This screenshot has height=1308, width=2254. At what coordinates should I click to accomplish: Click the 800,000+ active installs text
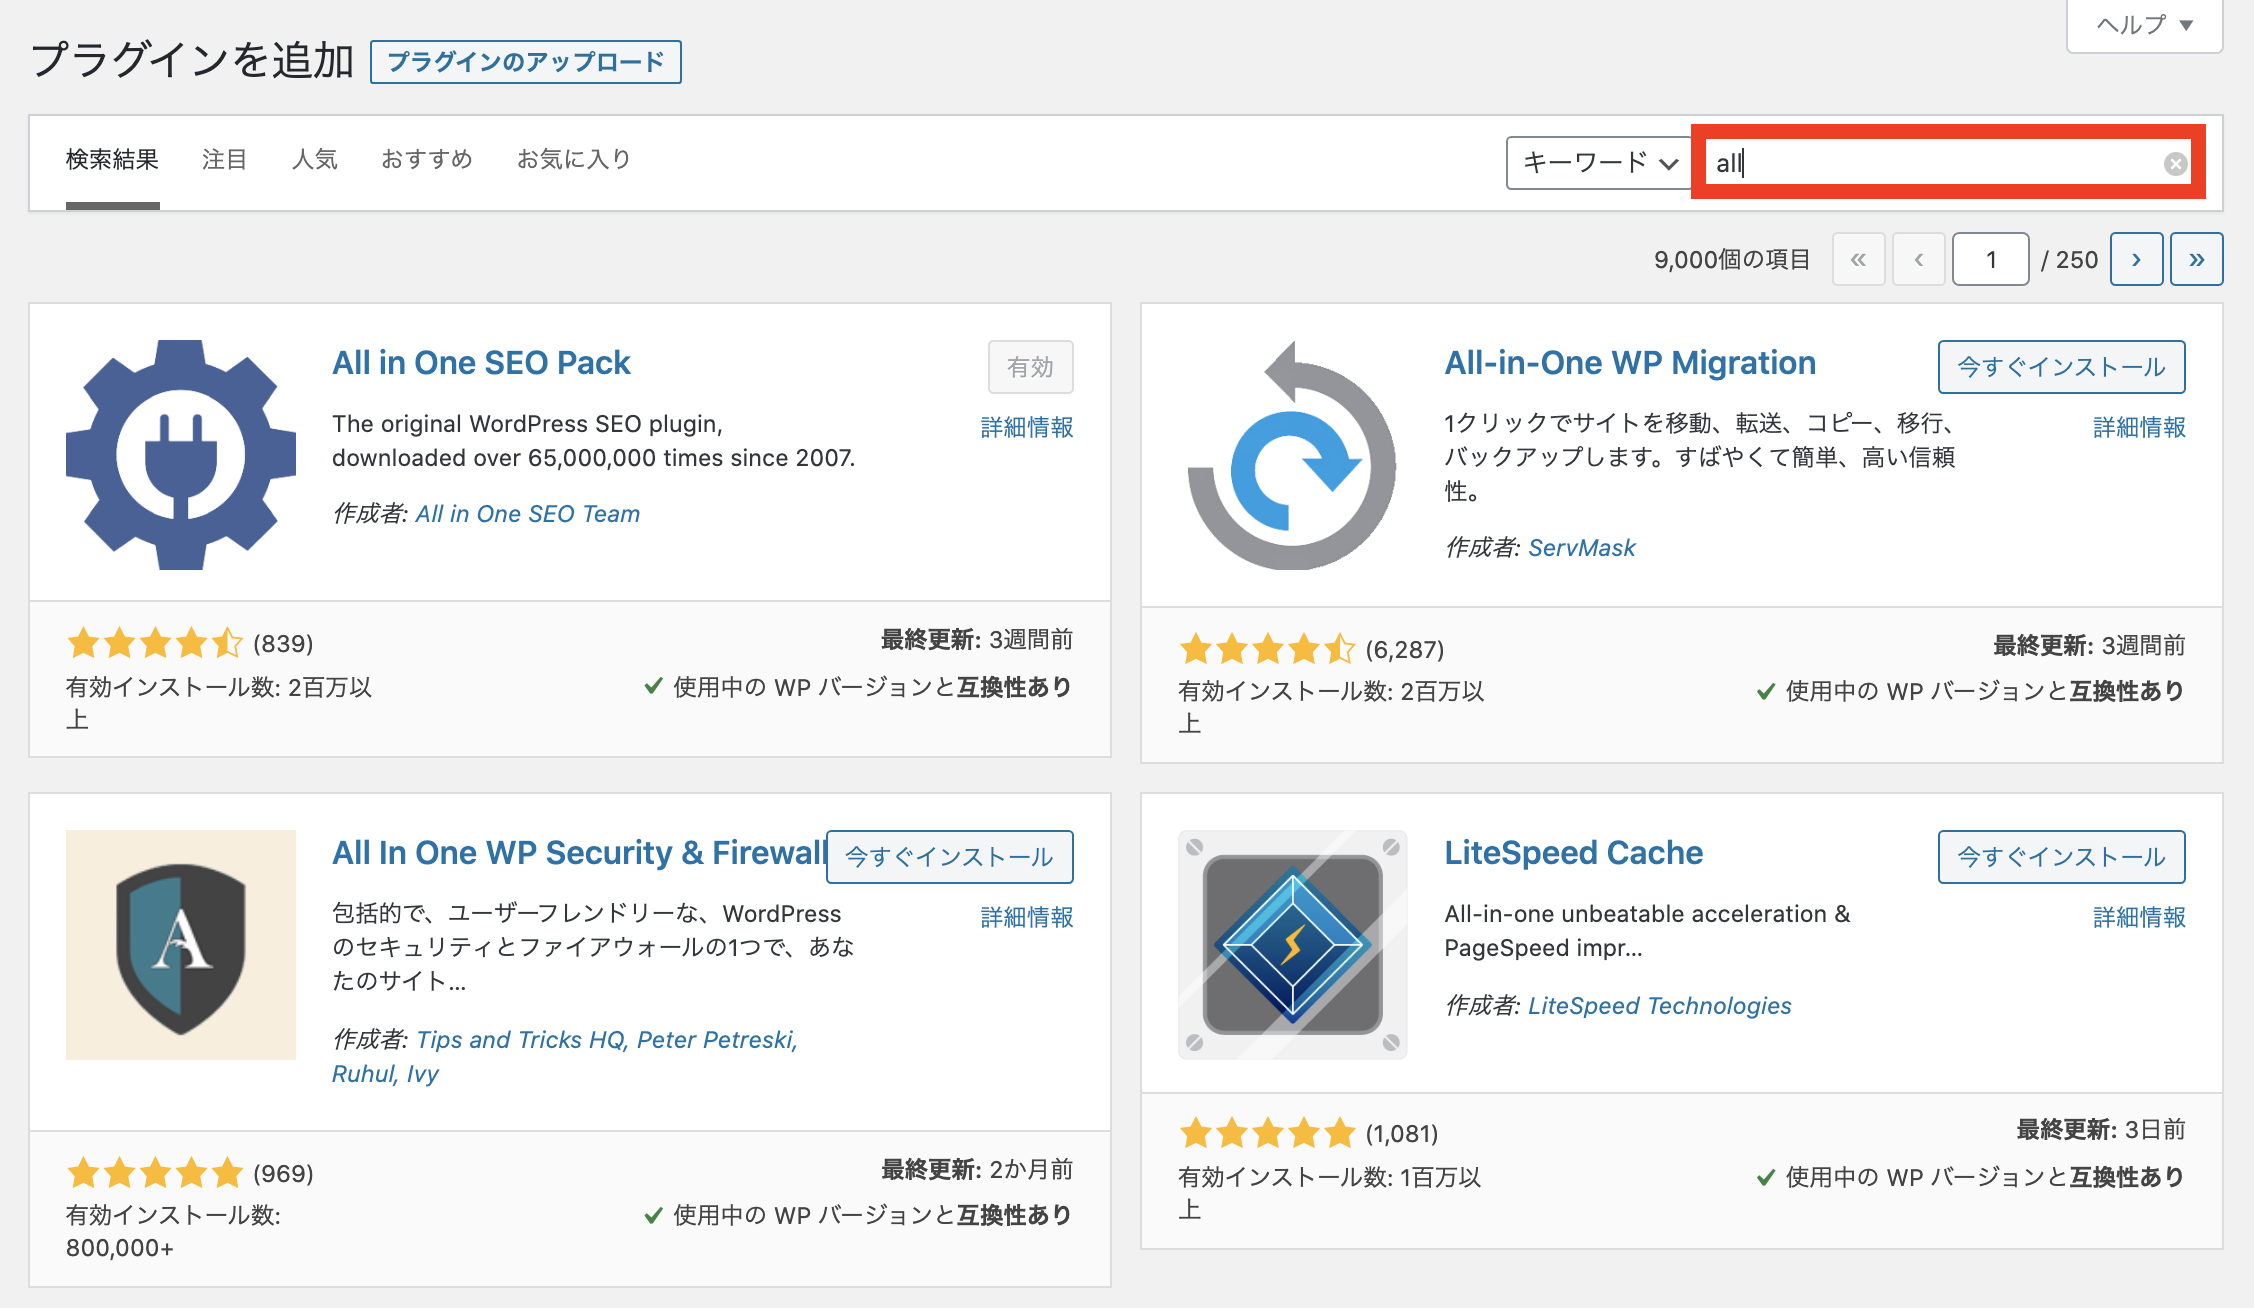tap(120, 1248)
